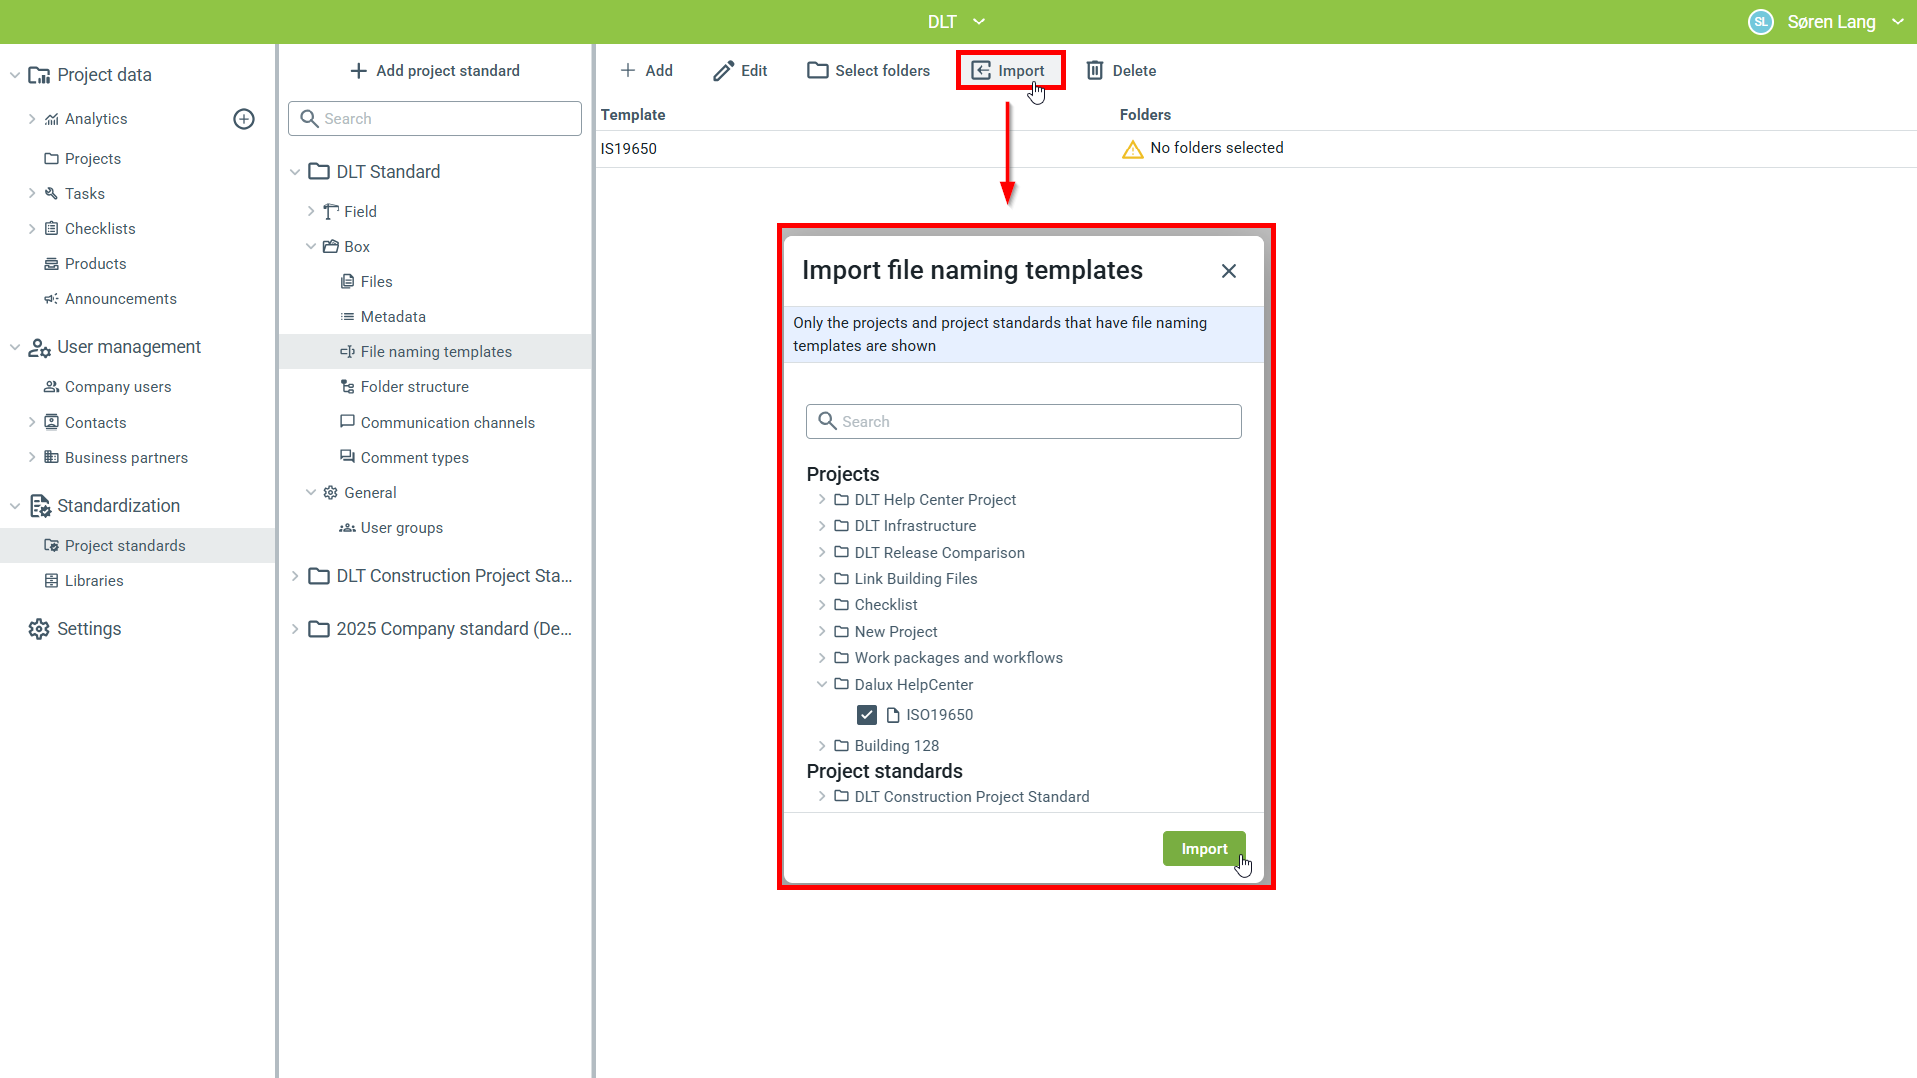Click the Select folders icon
The width and height of the screenshot is (1917, 1078).
click(x=817, y=71)
